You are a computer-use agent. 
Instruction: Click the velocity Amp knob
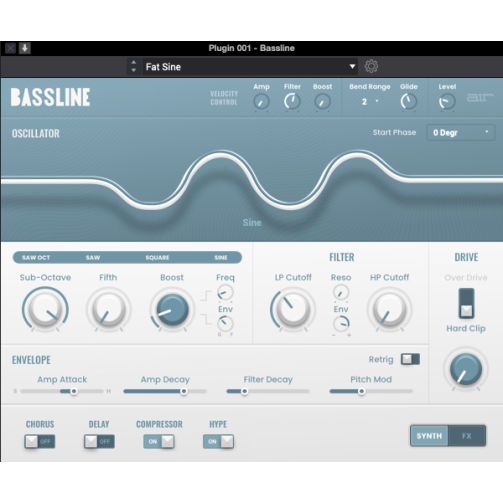[261, 102]
